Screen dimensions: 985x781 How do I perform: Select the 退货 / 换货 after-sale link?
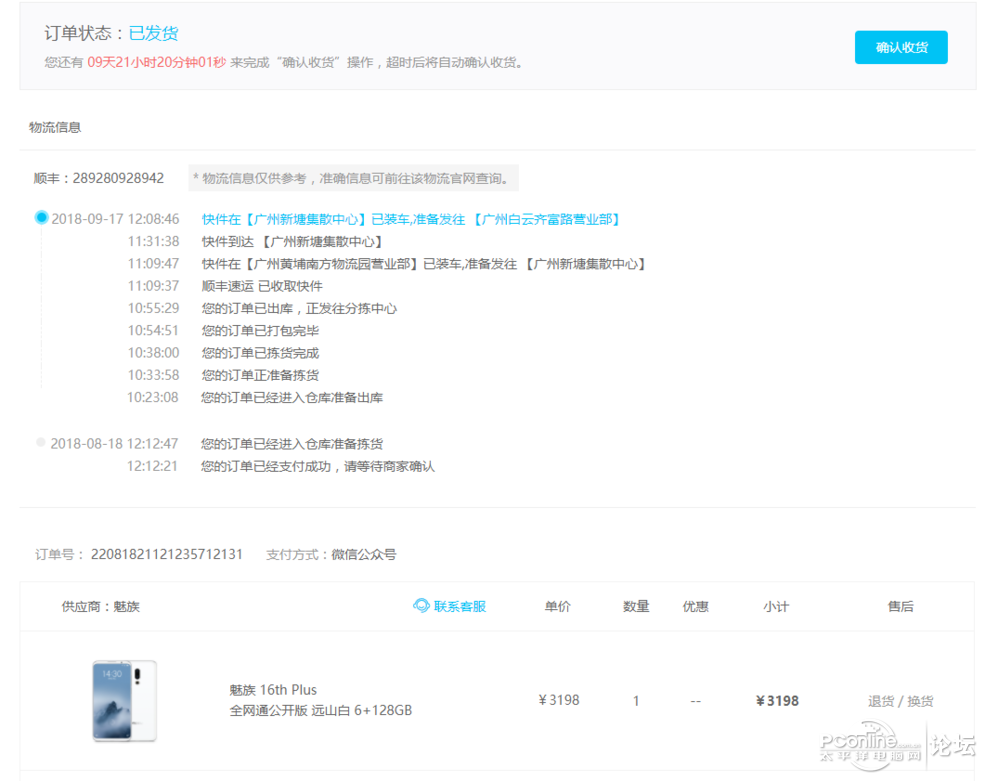pos(900,701)
